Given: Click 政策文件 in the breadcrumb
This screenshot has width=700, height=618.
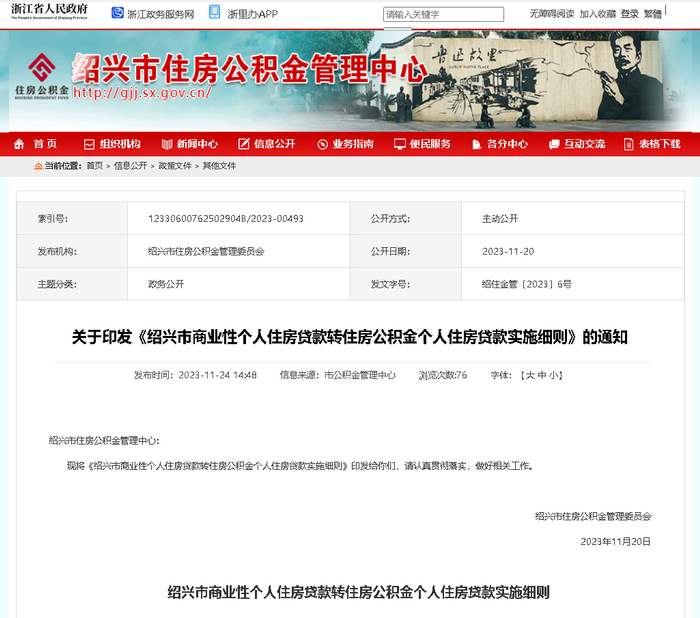Looking at the screenshot, I should [x=175, y=166].
